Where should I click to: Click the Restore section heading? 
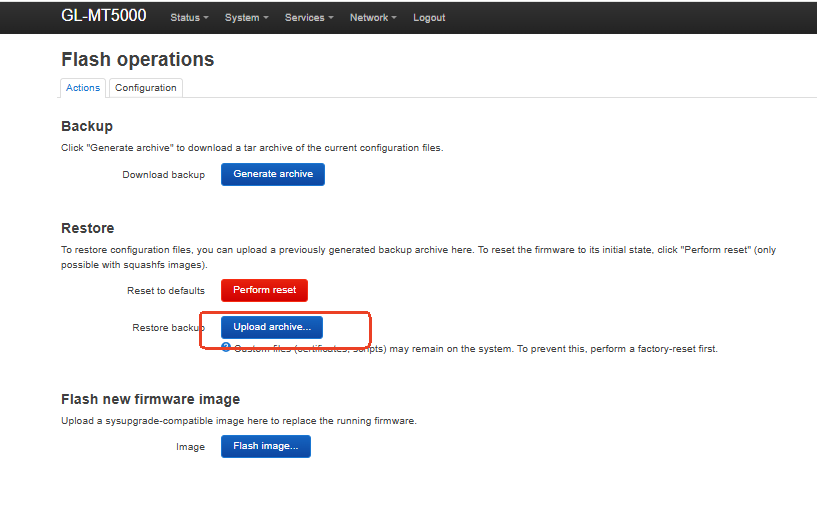pyautogui.click(x=88, y=228)
